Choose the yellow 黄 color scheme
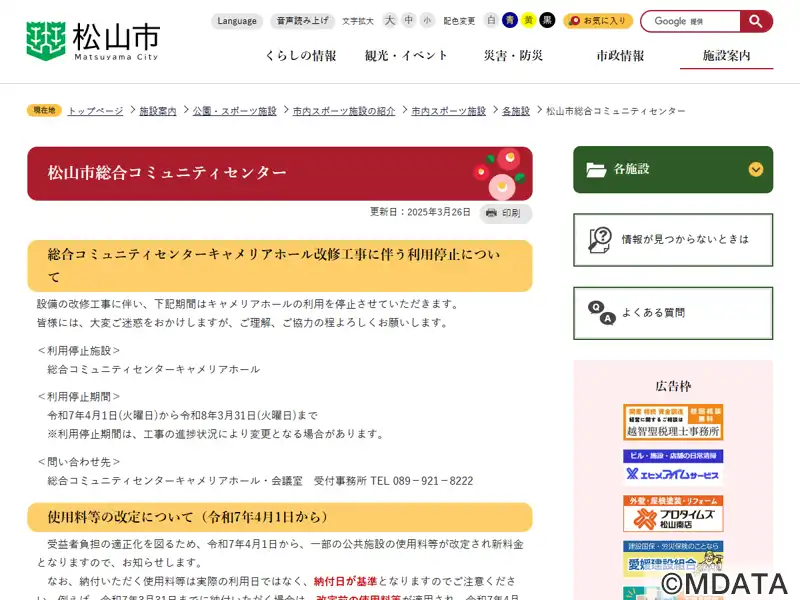 coord(529,20)
